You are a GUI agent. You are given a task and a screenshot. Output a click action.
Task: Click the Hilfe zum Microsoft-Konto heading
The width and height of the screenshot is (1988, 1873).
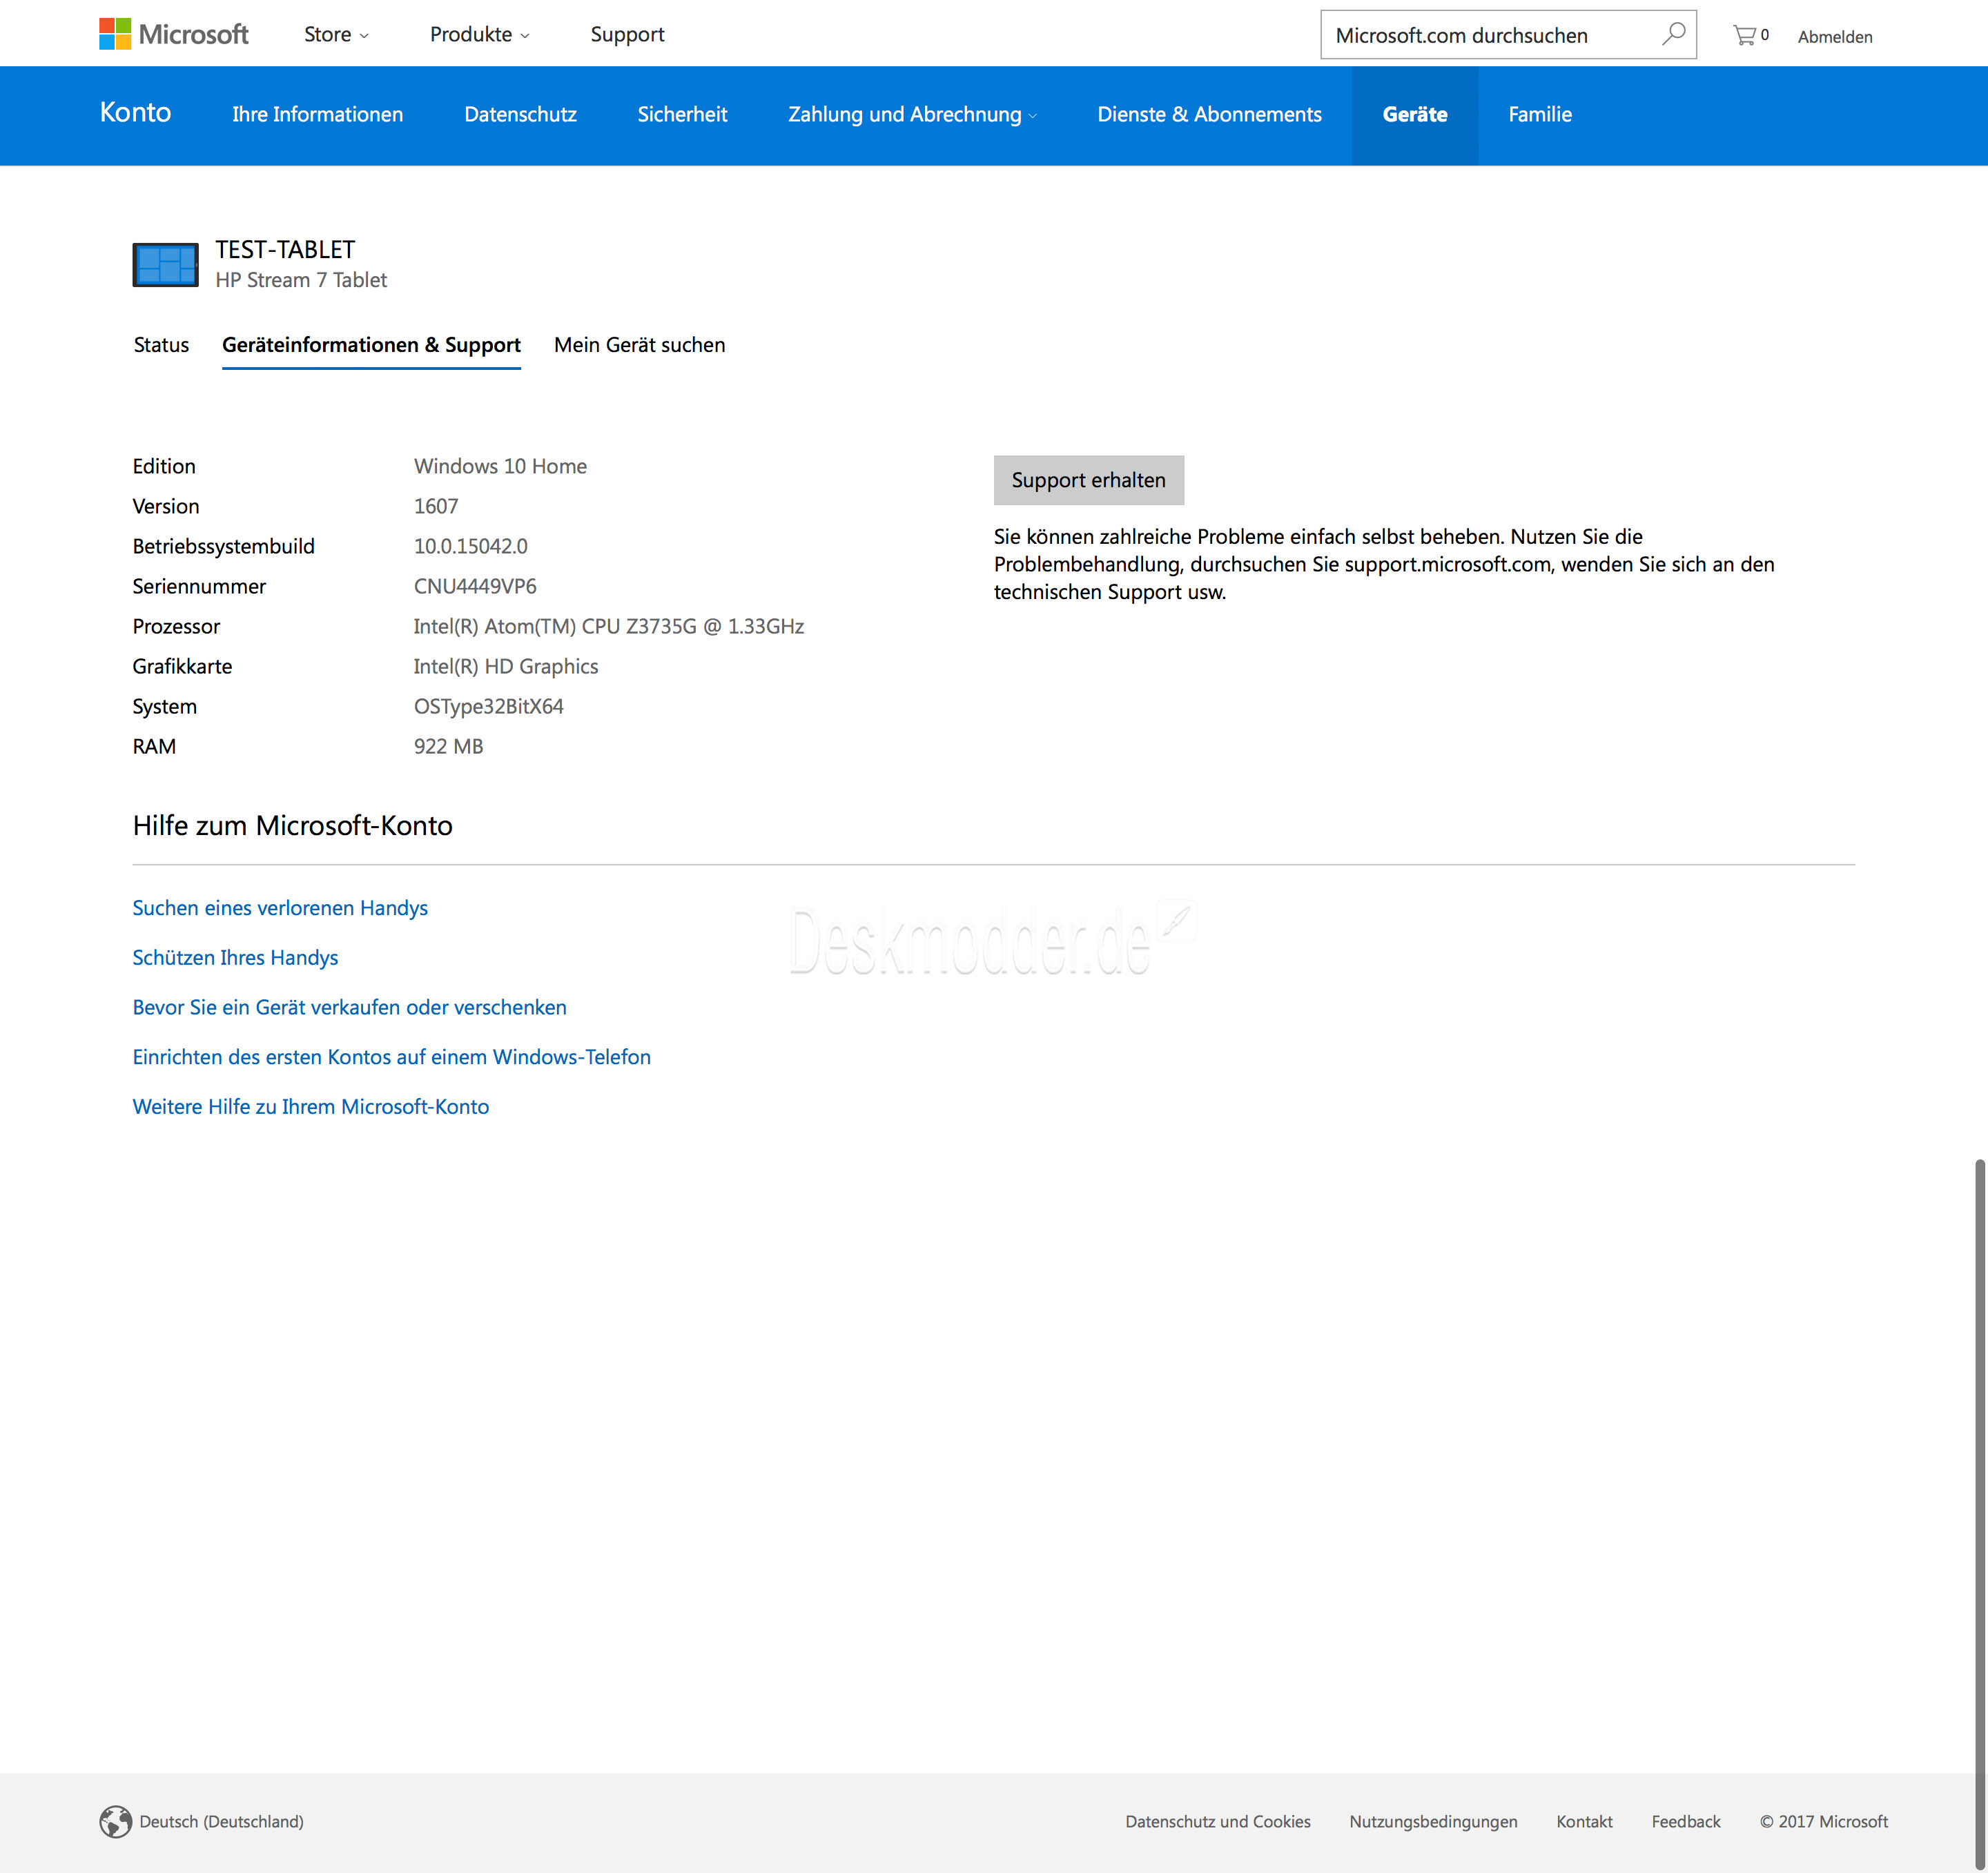coord(292,825)
